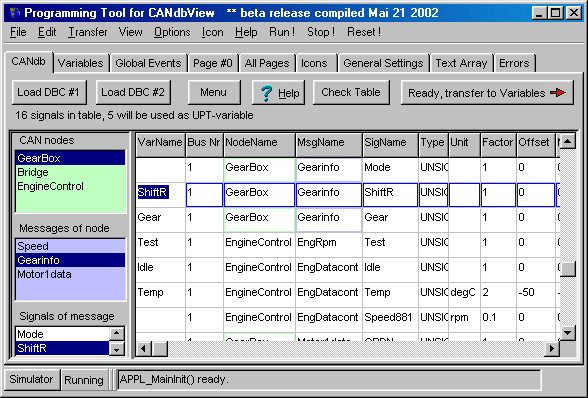Click the Type column header
This screenshot has height=398, width=588.
pos(434,145)
